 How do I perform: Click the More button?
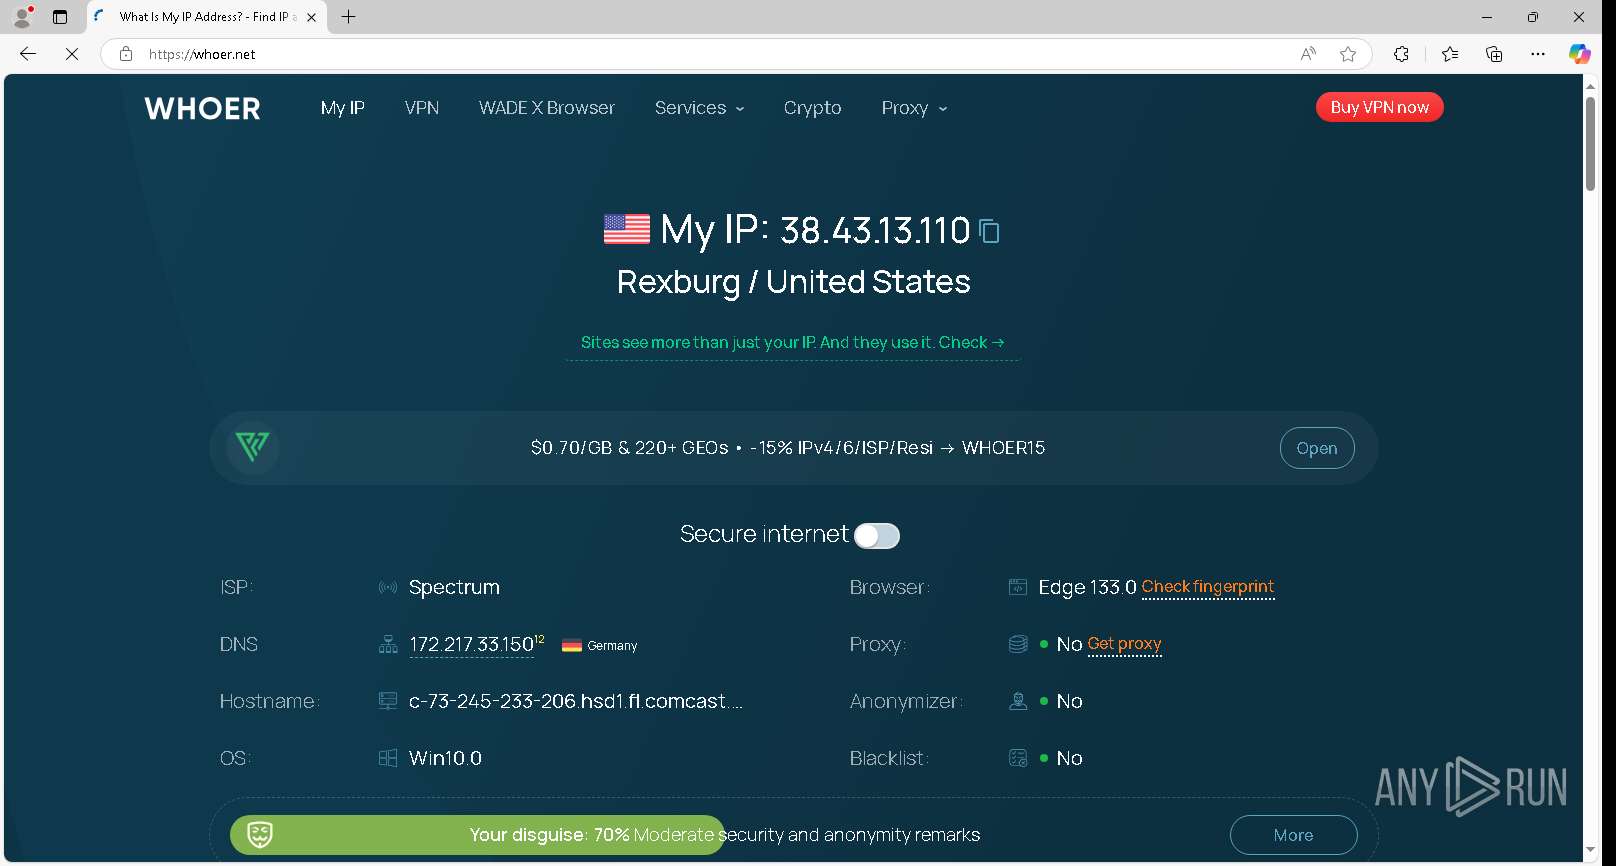[x=1293, y=835]
